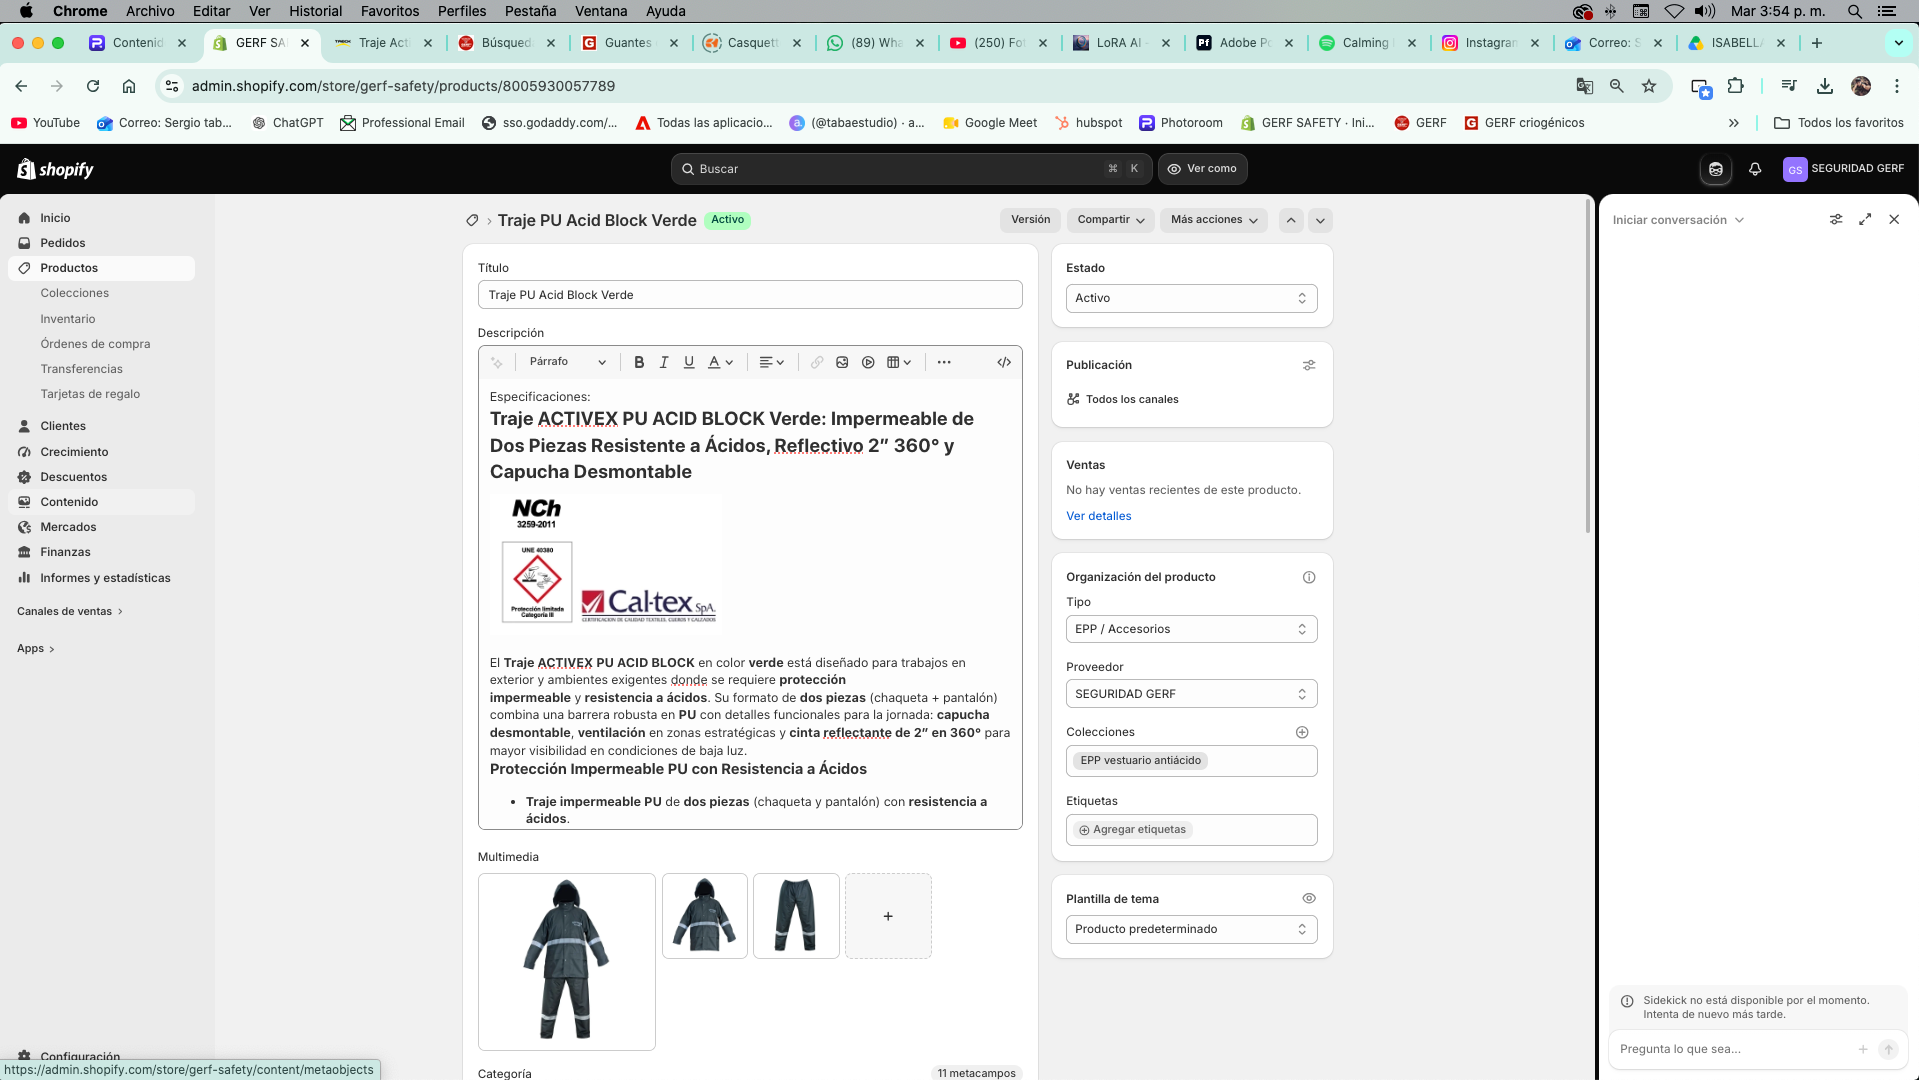
Task: Close the Sidekick conversation panel
Action: (x=1894, y=219)
